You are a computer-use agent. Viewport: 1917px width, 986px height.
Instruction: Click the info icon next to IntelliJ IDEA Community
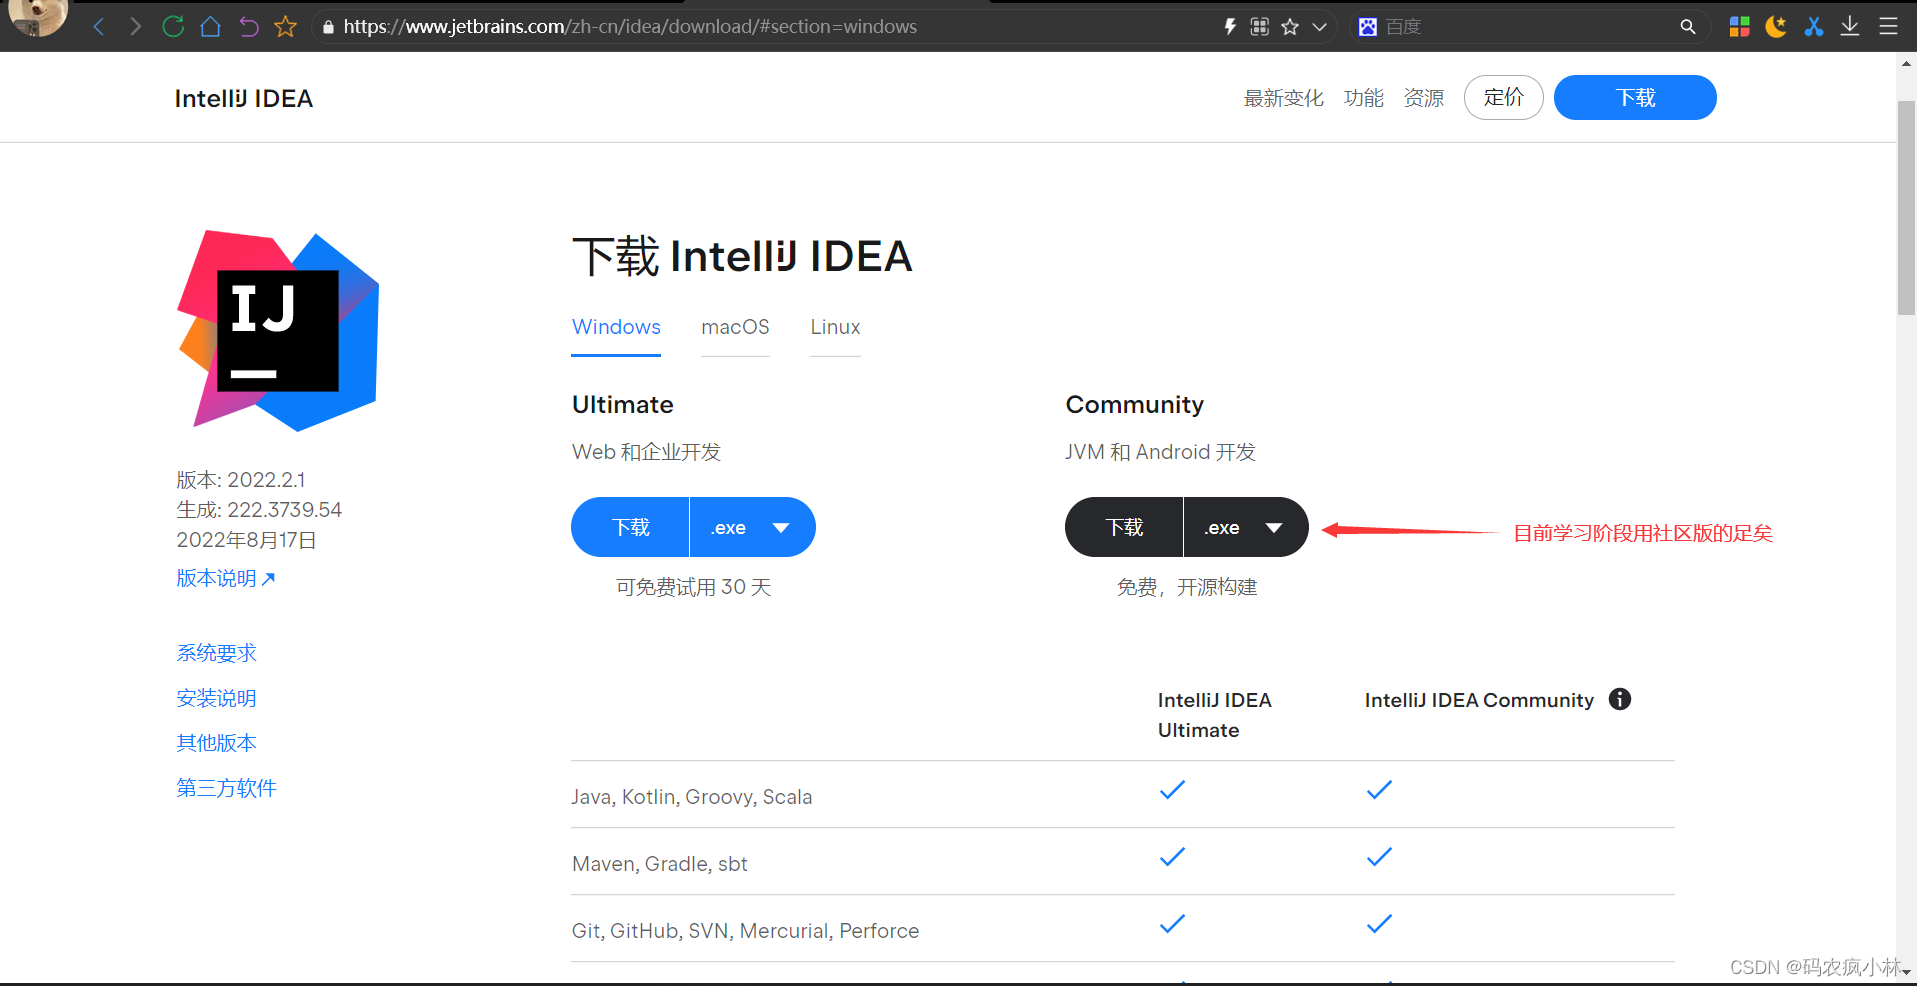(x=1620, y=699)
